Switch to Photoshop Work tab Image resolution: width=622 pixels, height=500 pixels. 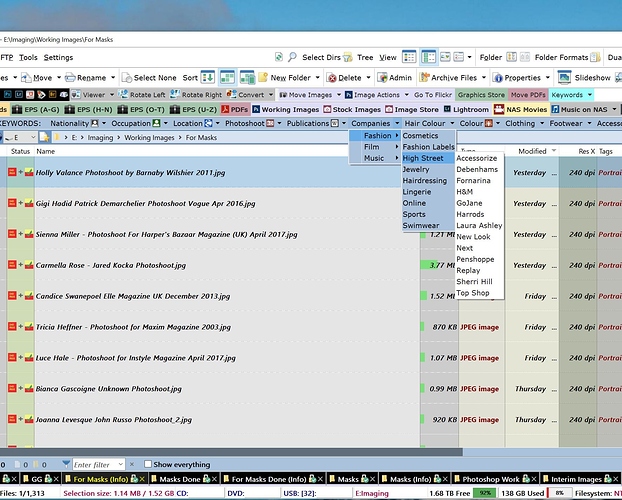(x=495, y=479)
